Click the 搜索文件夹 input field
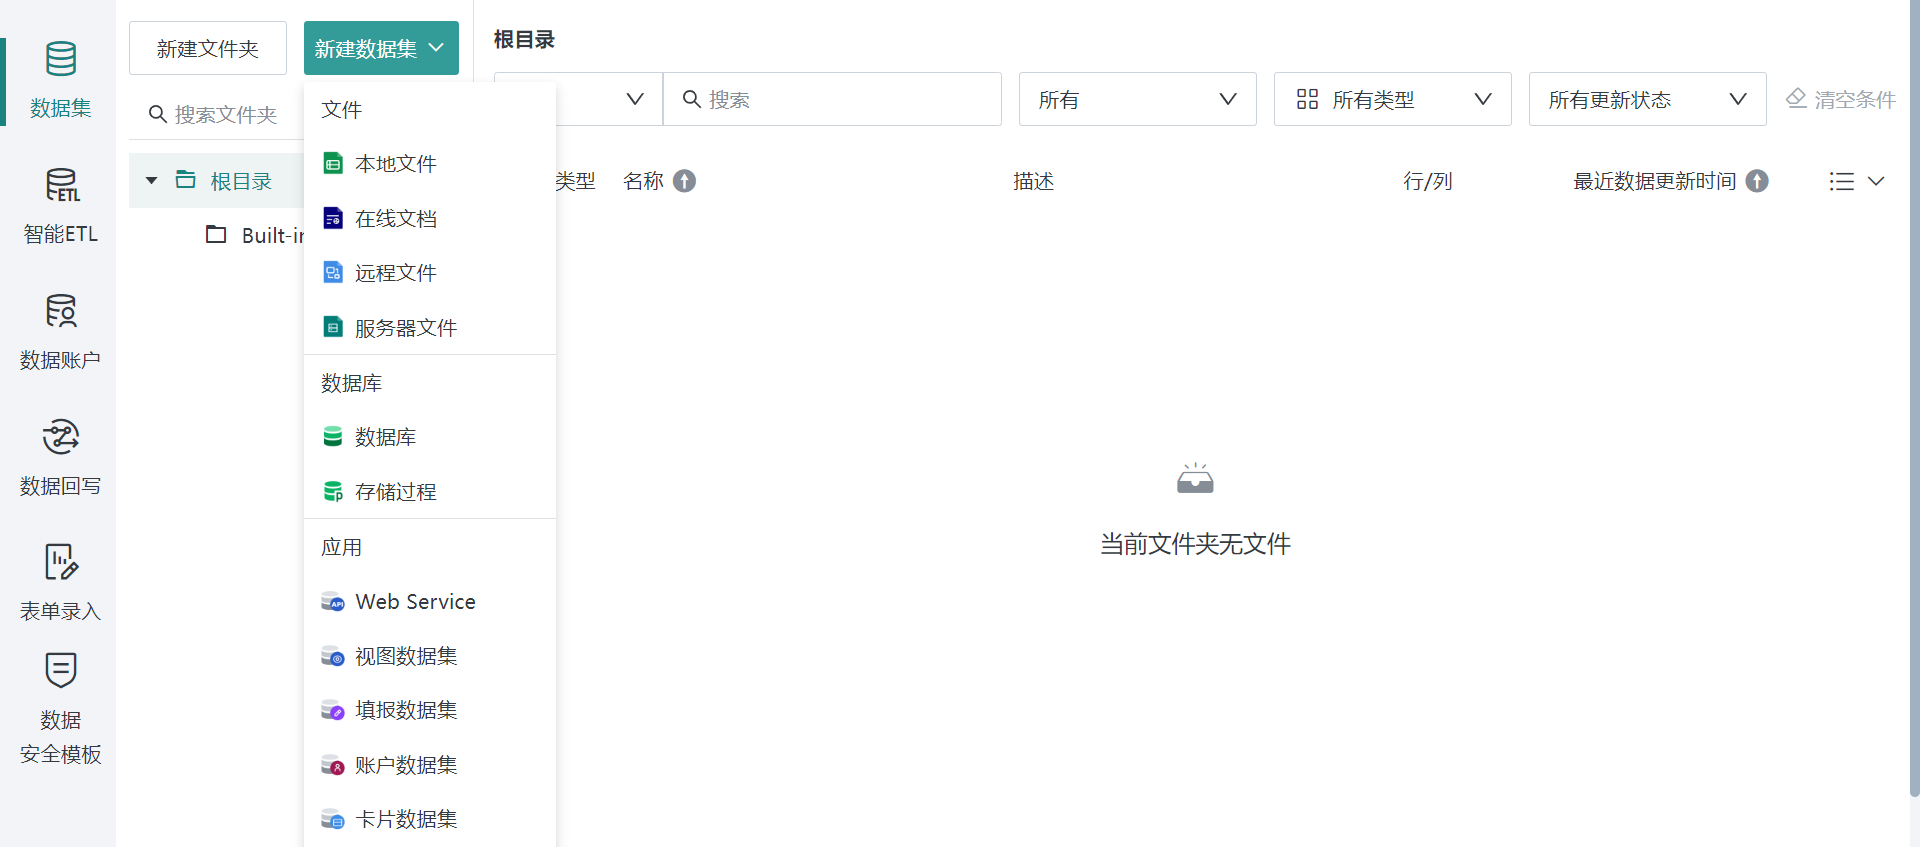The width and height of the screenshot is (1920, 847). click(x=226, y=115)
